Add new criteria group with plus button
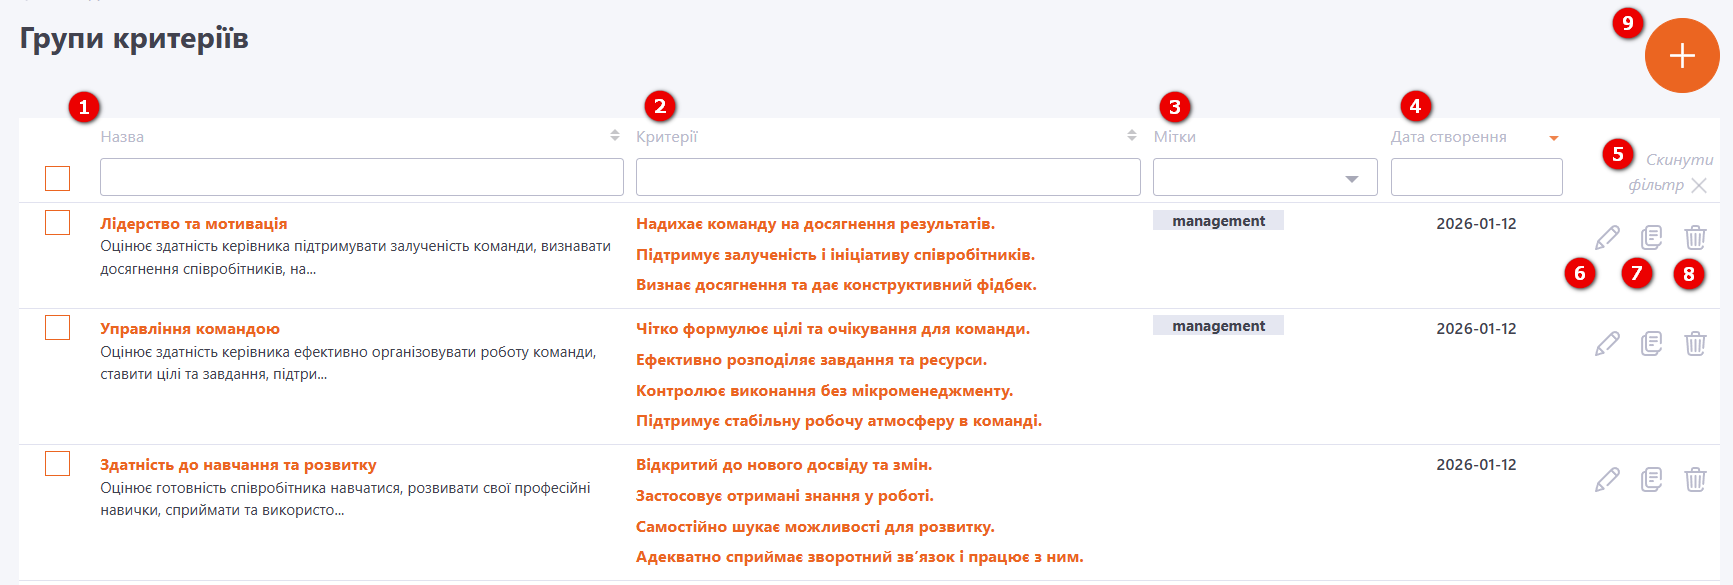The image size is (1733, 585). point(1682,55)
